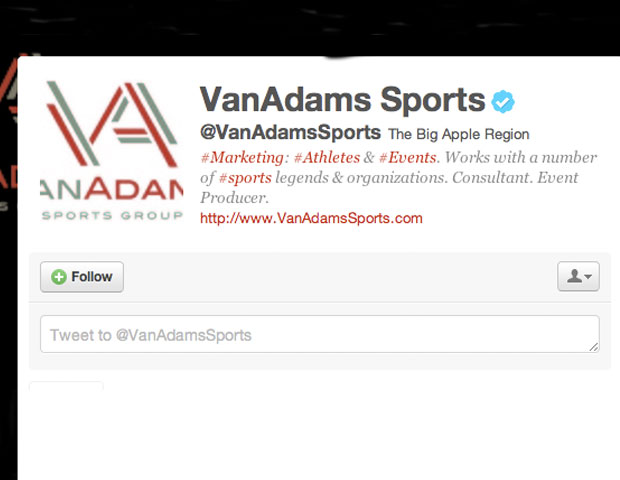Open the #Marketing hashtag

coord(242,158)
